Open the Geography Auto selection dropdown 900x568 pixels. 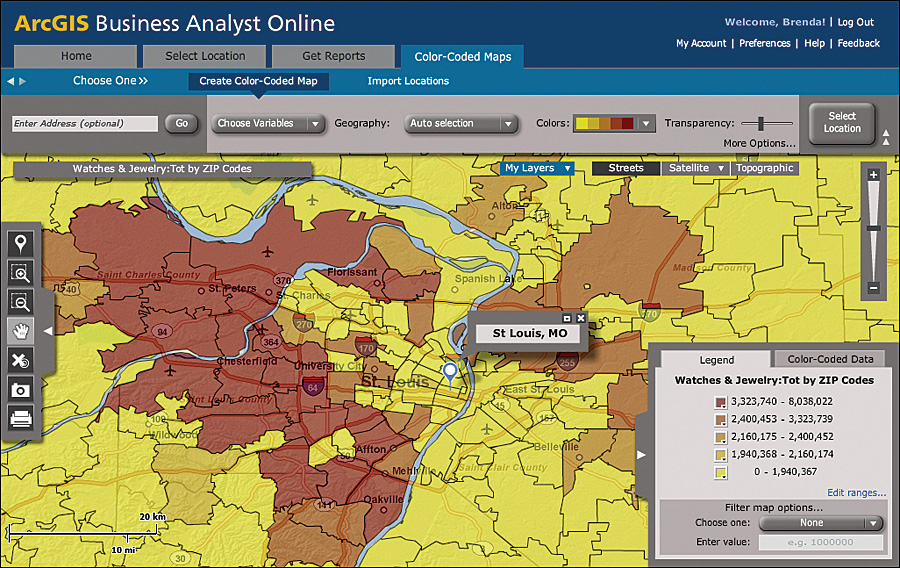coord(461,123)
